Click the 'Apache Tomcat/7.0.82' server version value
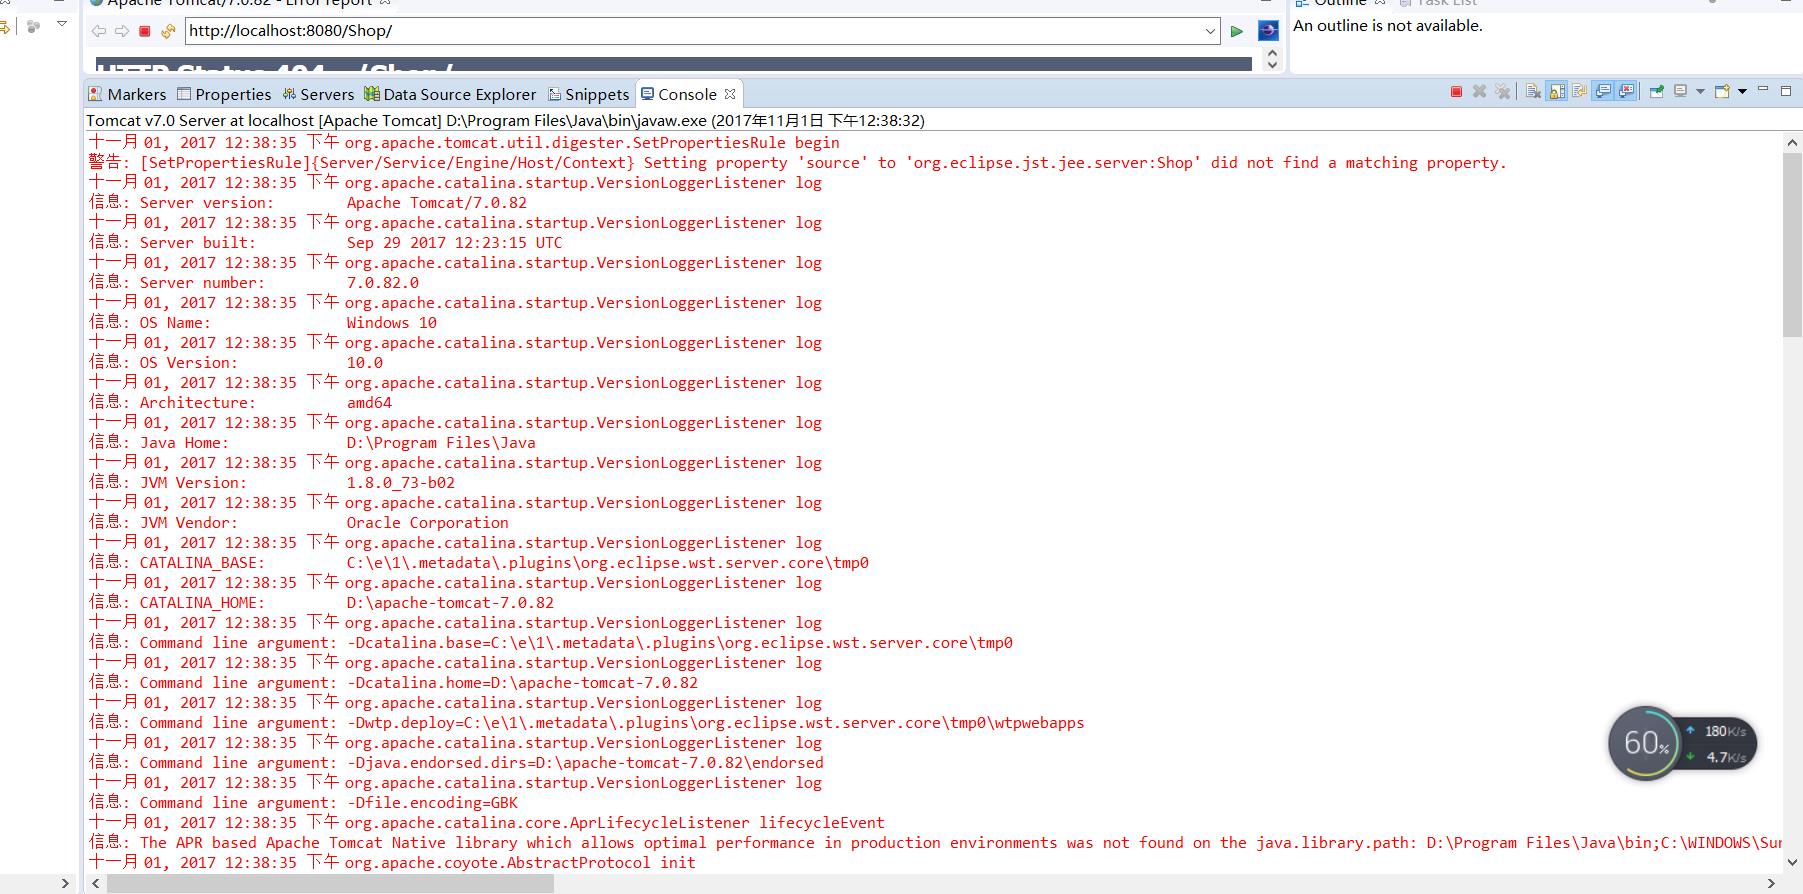Screen dimensions: 1803x894 click(437, 203)
